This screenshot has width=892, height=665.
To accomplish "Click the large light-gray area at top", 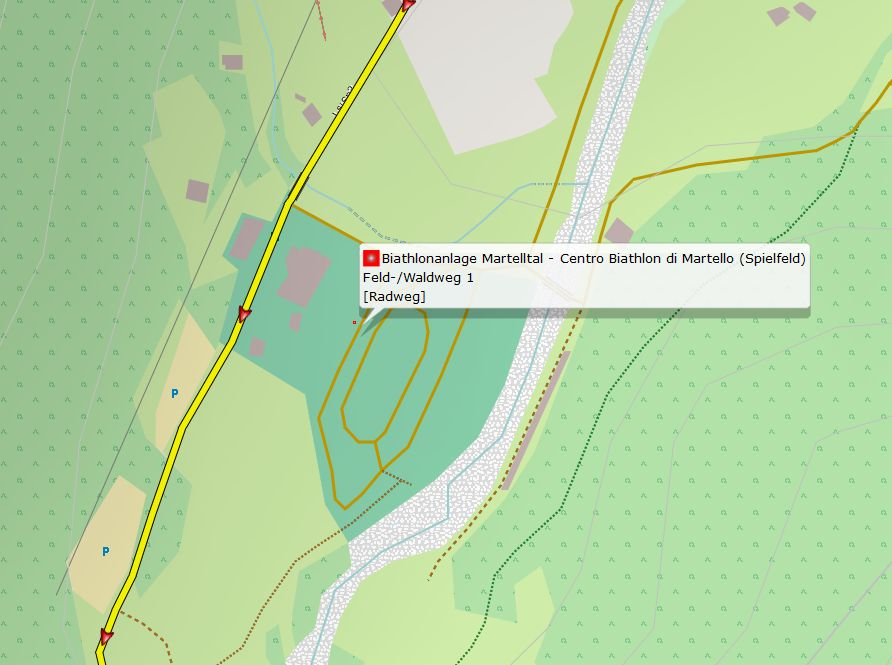I will click(480, 70).
